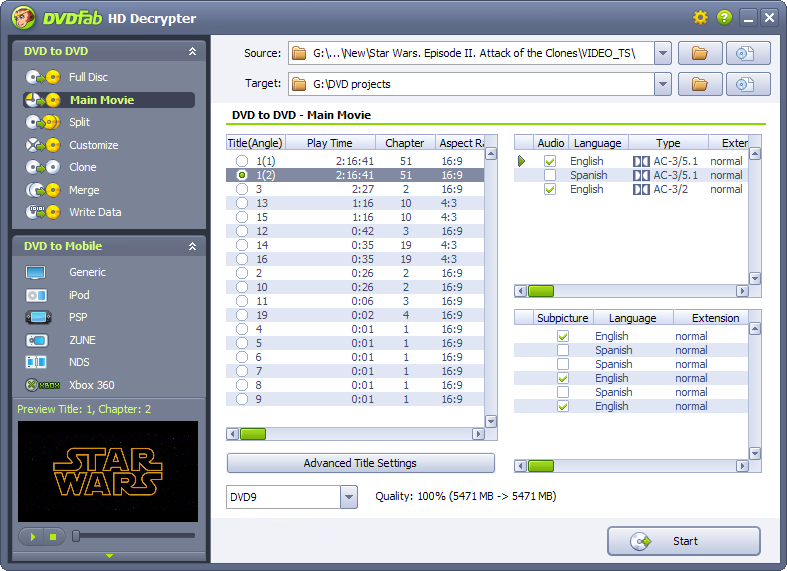
Task: Toggle English AC-3/5.1 audio checkbox
Action: click(550, 161)
